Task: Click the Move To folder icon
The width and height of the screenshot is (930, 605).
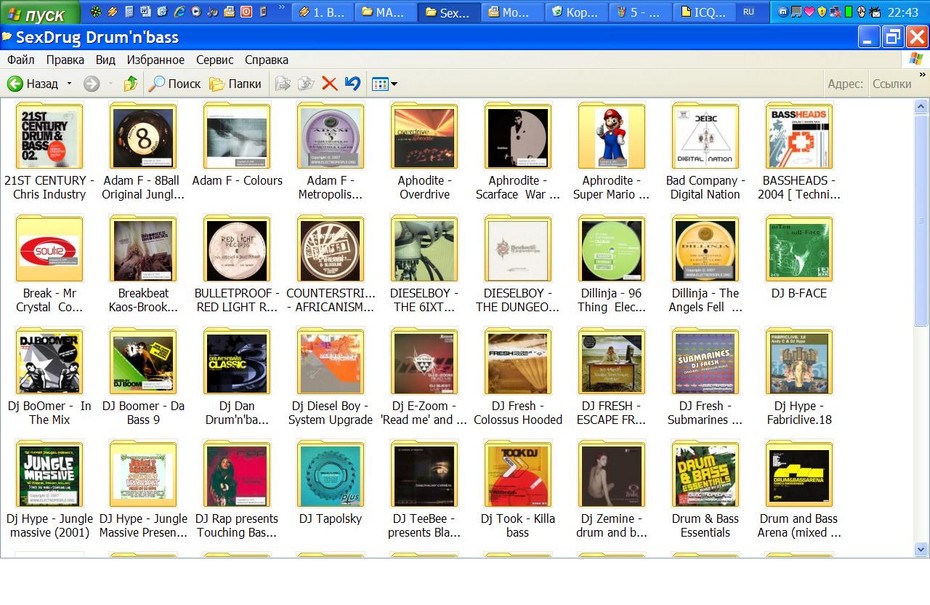Action: (283, 84)
